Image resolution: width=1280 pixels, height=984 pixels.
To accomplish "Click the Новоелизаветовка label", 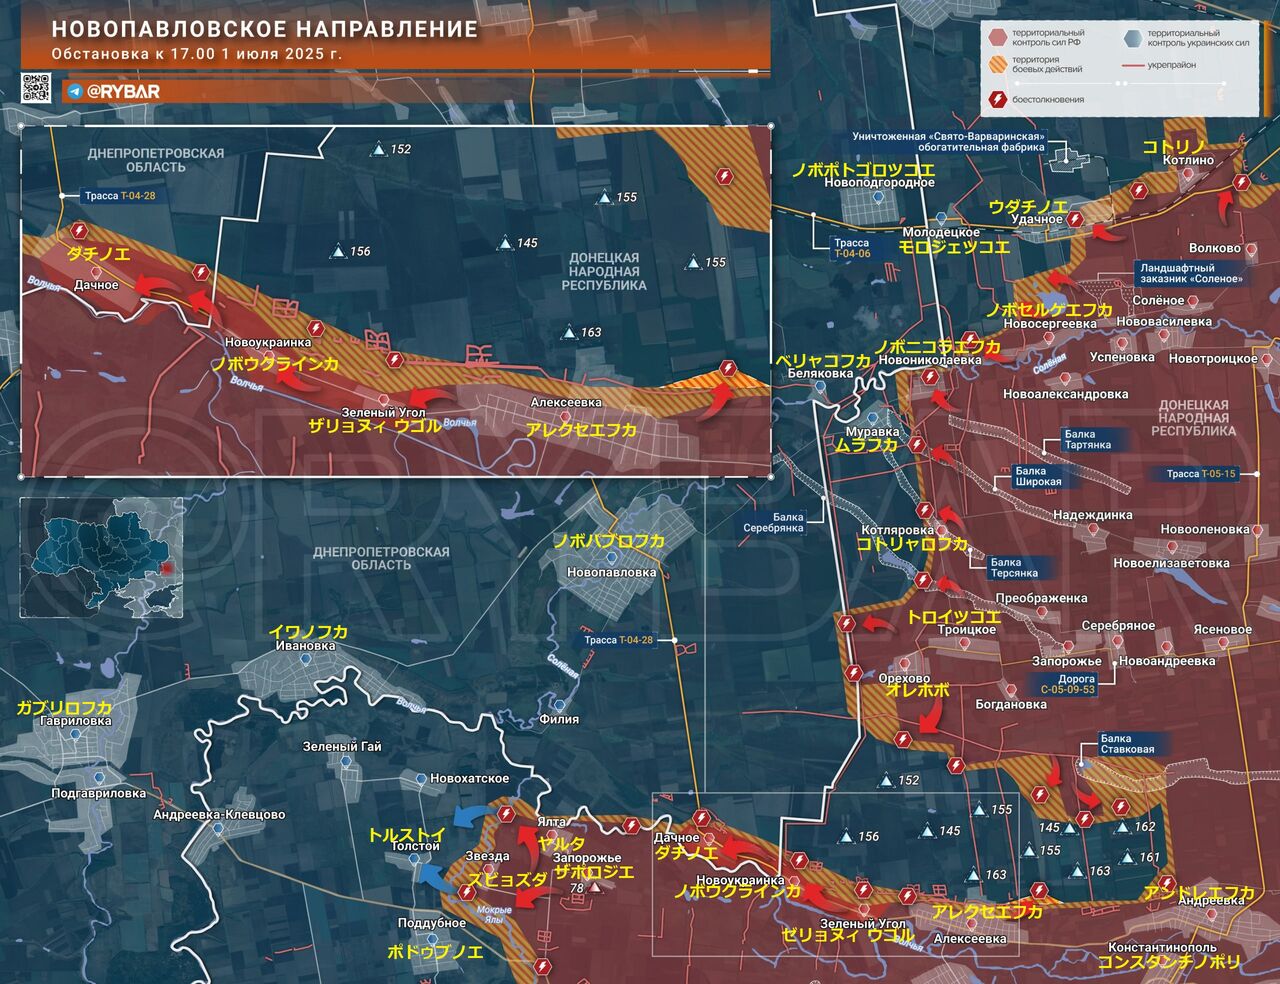I will click(x=1171, y=563).
